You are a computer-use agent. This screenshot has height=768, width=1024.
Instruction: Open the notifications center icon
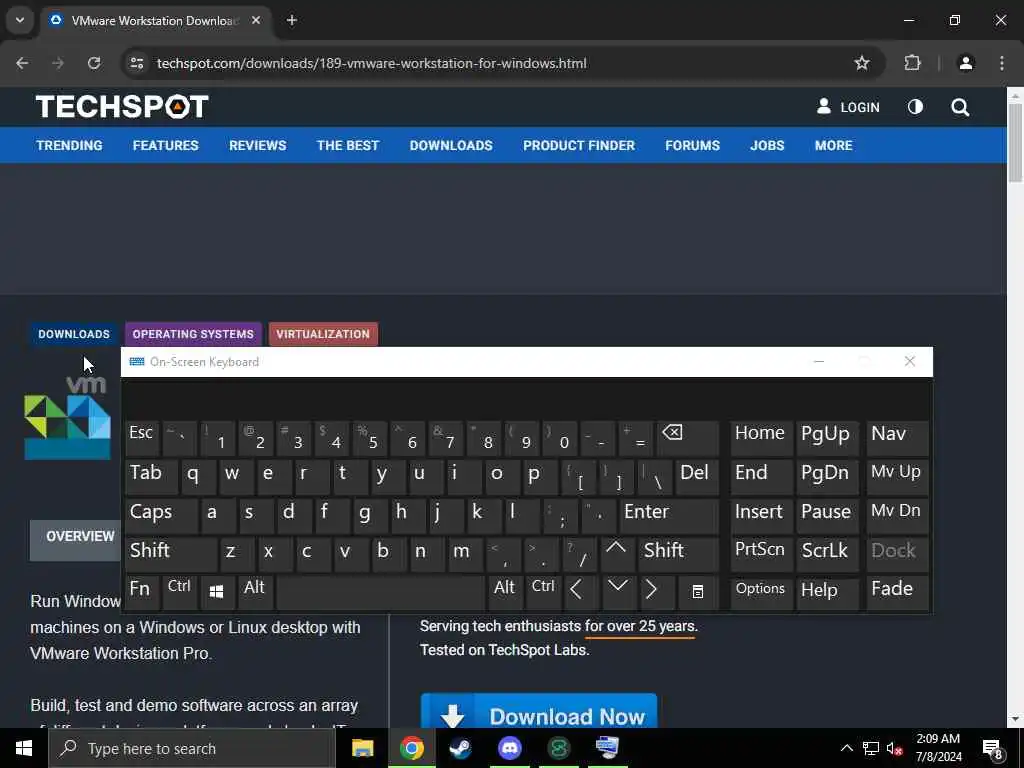(993, 749)
